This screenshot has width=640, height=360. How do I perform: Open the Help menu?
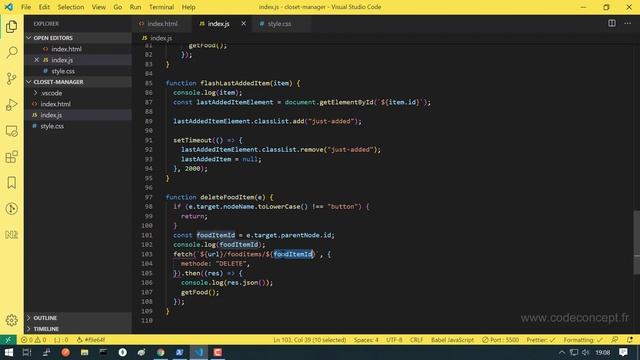[x=188, y=7]
